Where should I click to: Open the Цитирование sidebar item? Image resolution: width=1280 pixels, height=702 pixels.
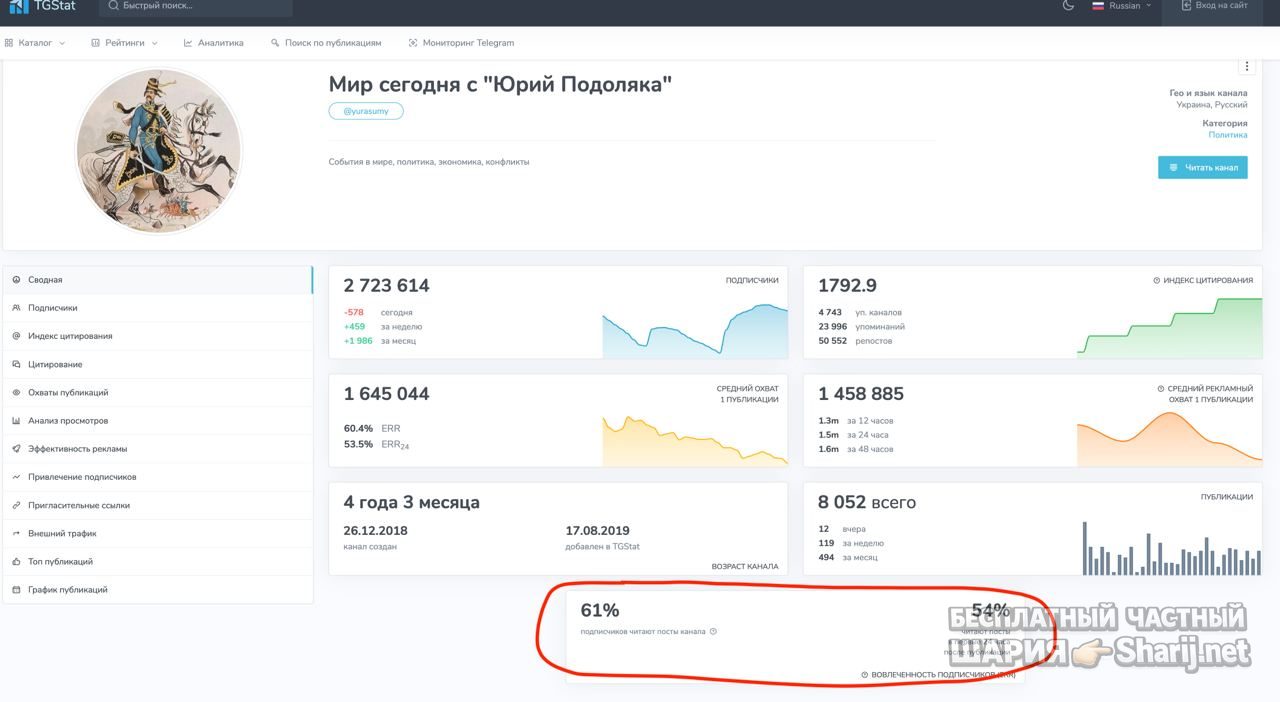pyautogui.click(x=157, y=364)
